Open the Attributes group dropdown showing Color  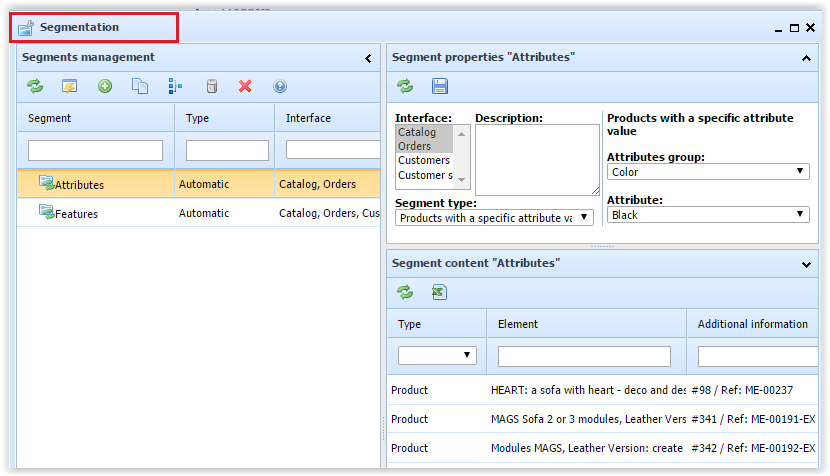708,172
